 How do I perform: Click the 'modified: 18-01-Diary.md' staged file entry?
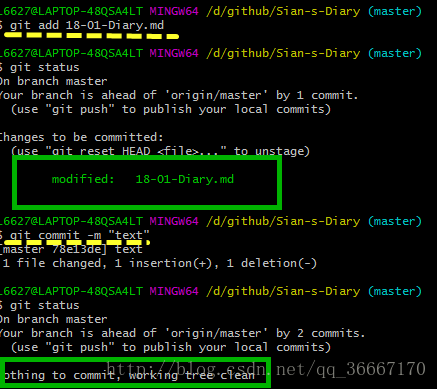(143, 179)
